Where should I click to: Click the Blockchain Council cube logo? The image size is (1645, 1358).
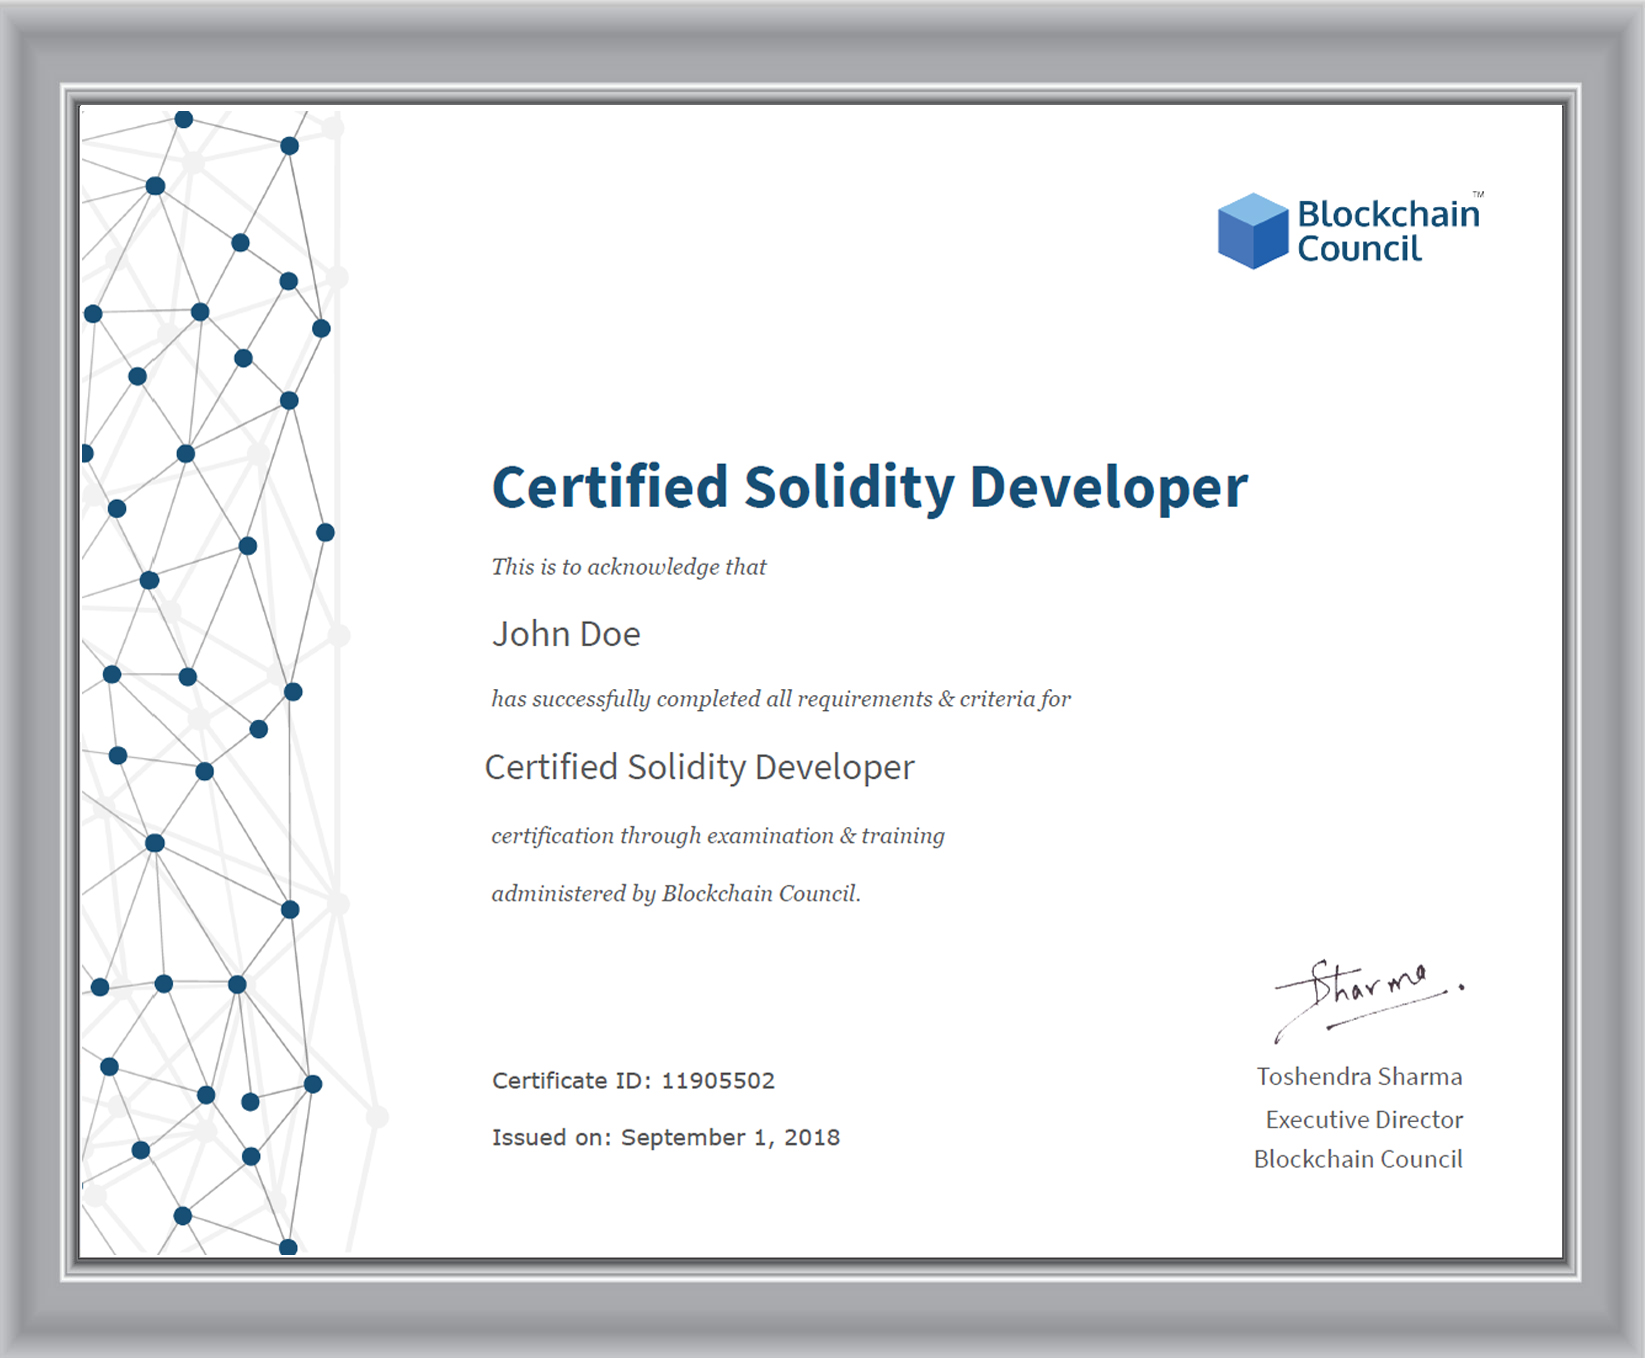point(1252,231)
